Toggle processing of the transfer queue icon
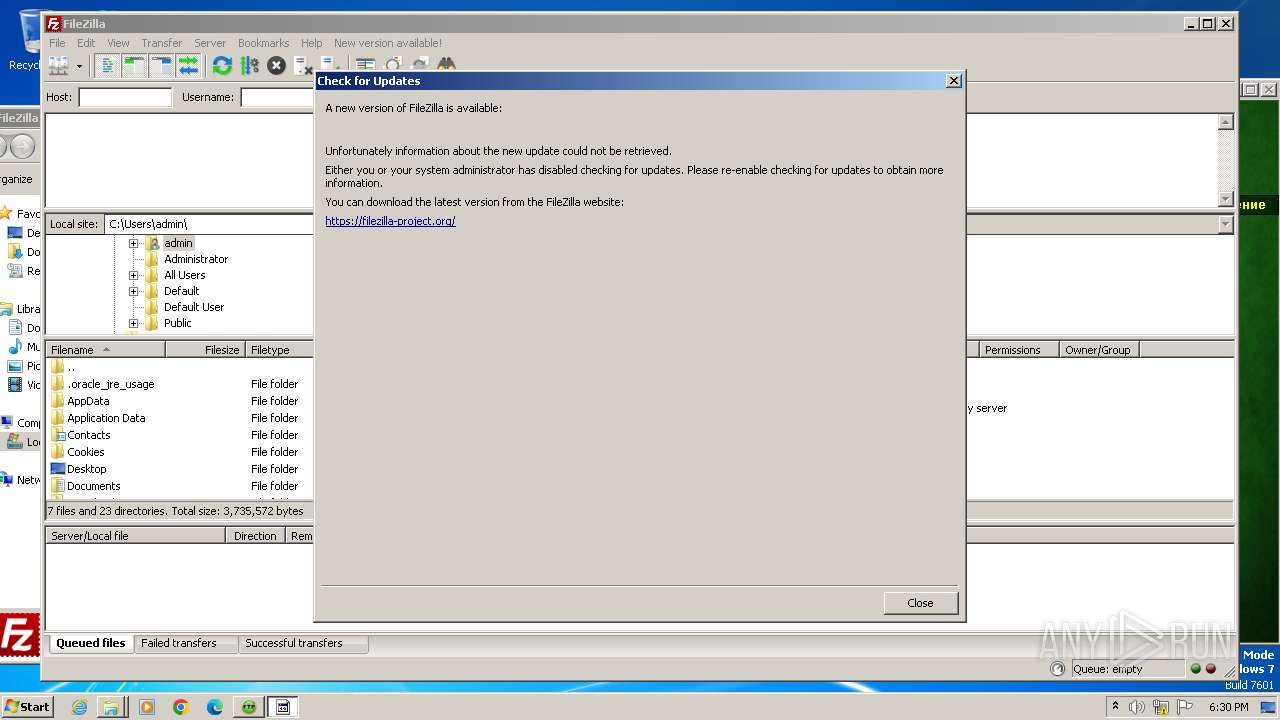 click(249, 66)
